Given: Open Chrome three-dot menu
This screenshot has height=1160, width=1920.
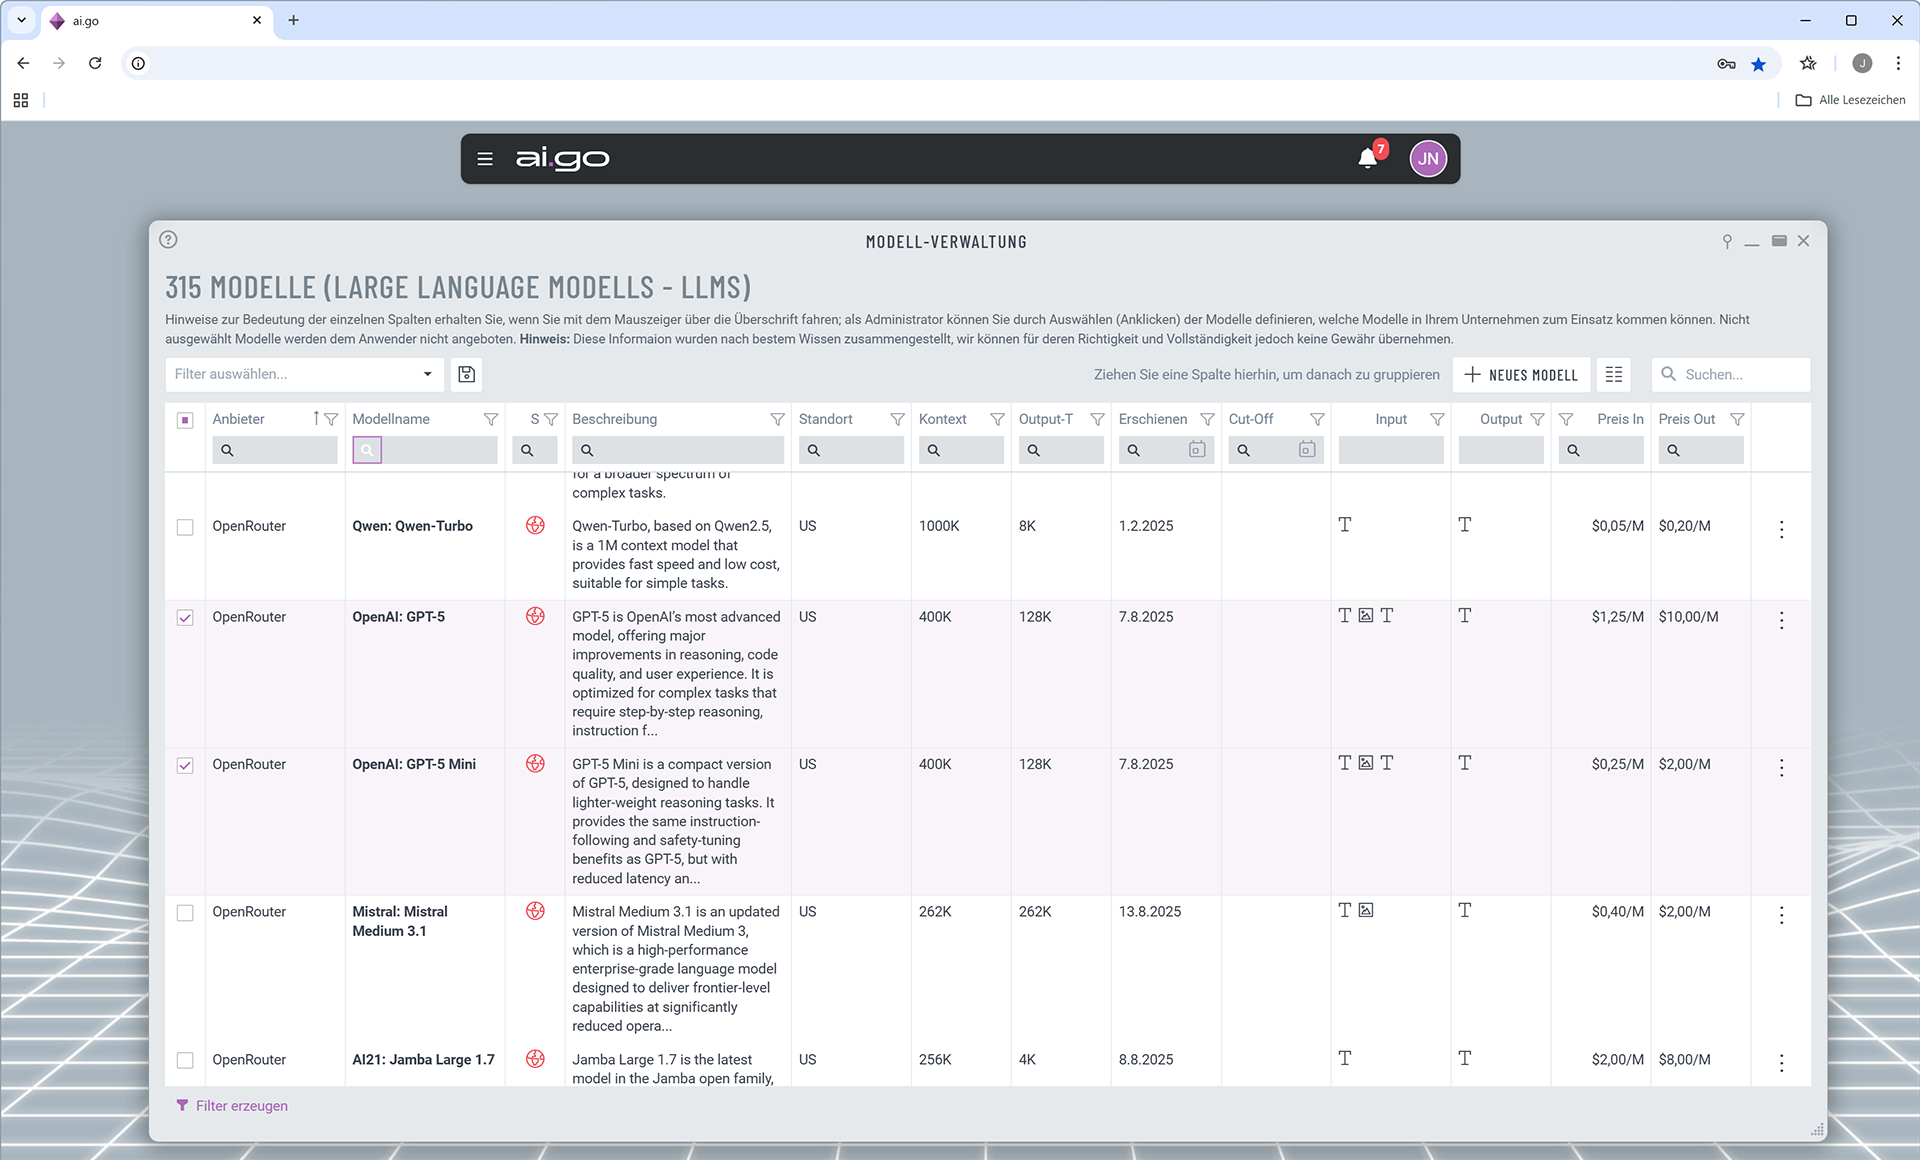Looking at the screenshot, I should [x=1898, y=63].
